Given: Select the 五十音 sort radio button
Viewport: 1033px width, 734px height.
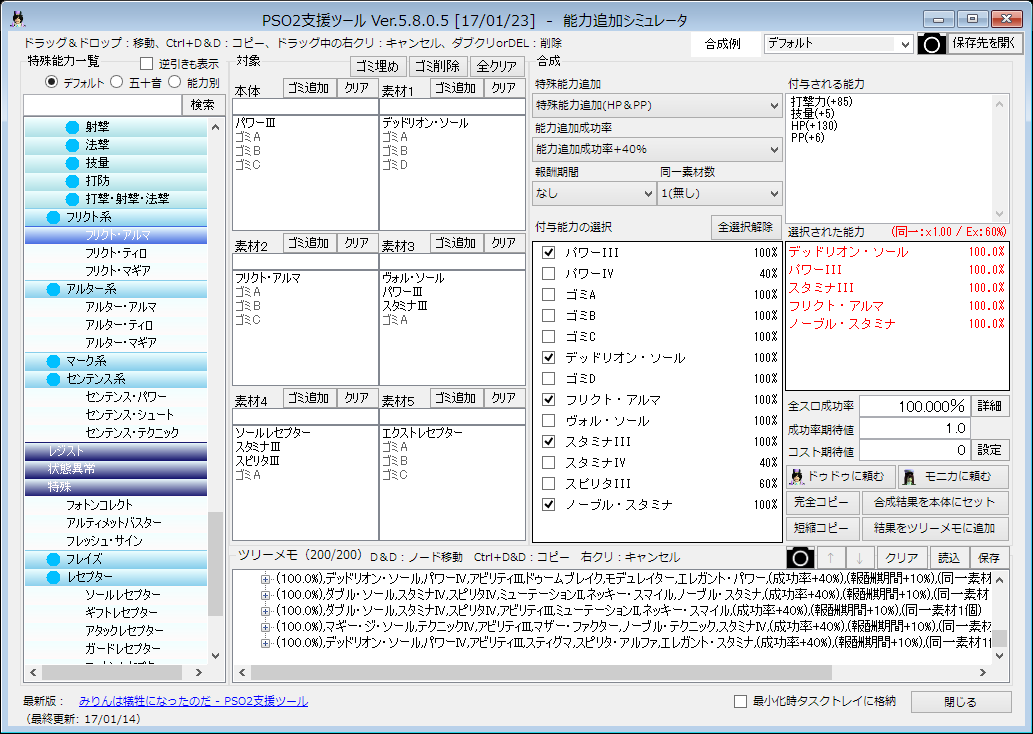Looking at the screenshot, I should click(117, 82).
